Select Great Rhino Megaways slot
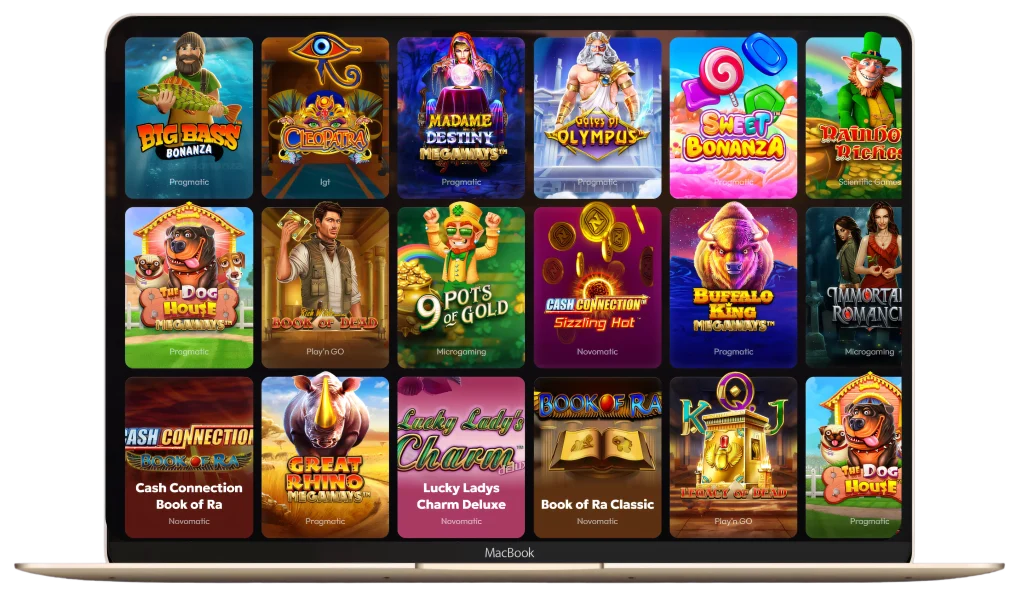 pyautogui.click(x=325, y=457)
